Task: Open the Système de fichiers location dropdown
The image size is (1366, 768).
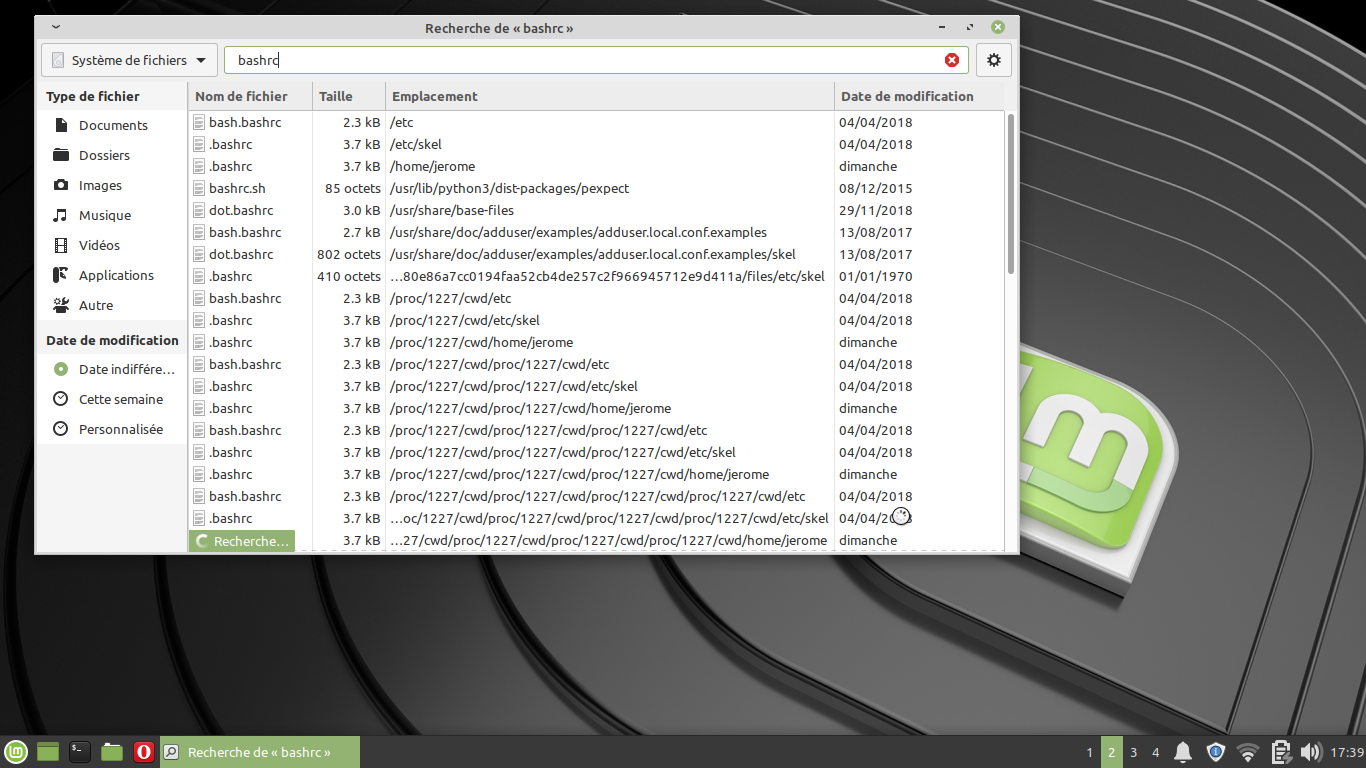Action: 129,60
